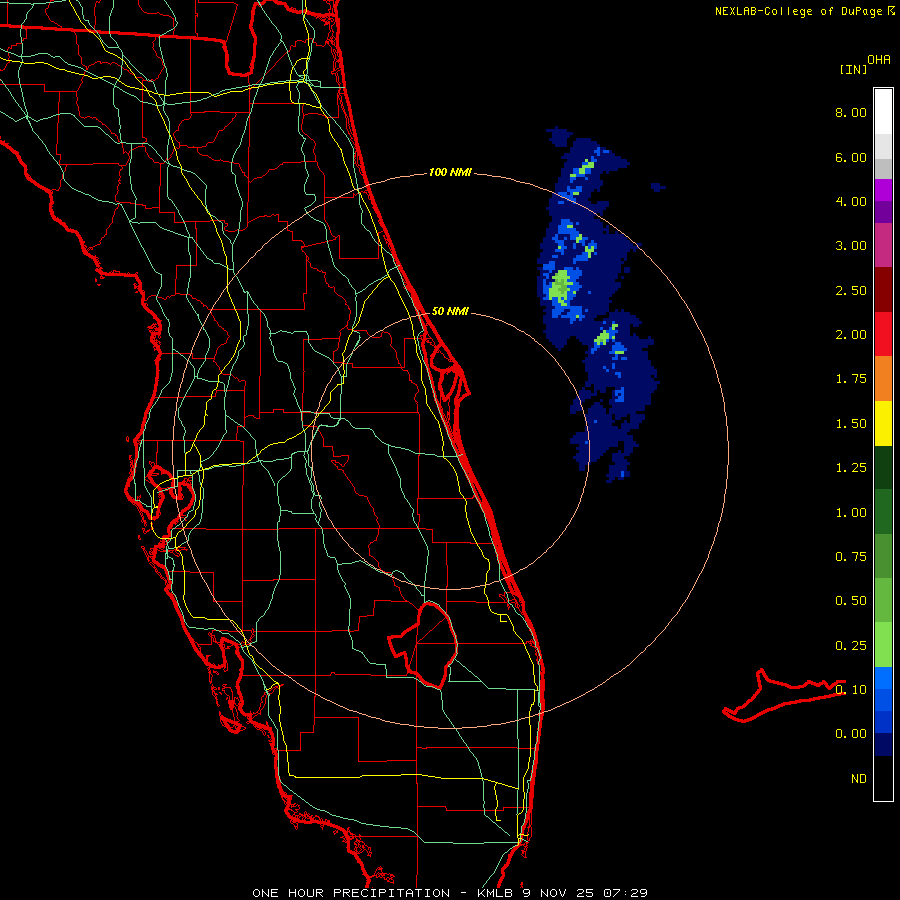Select the 1.00 legend value
The width and height of the screenshot is (900, 900).
coord(851,513)
